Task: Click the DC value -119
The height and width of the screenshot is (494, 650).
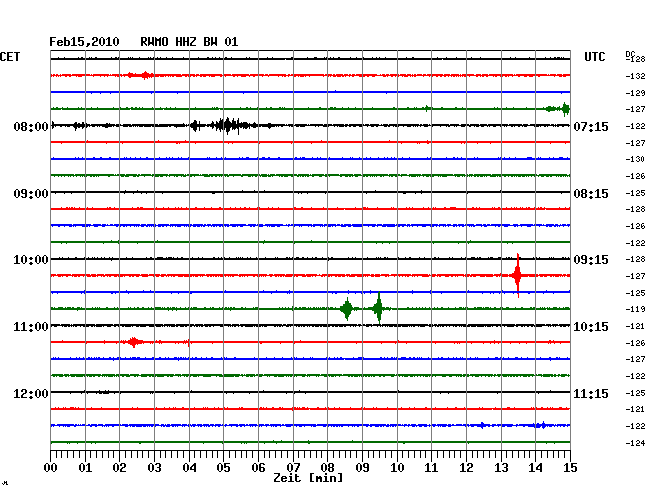Action: click(x=635, y=309)
